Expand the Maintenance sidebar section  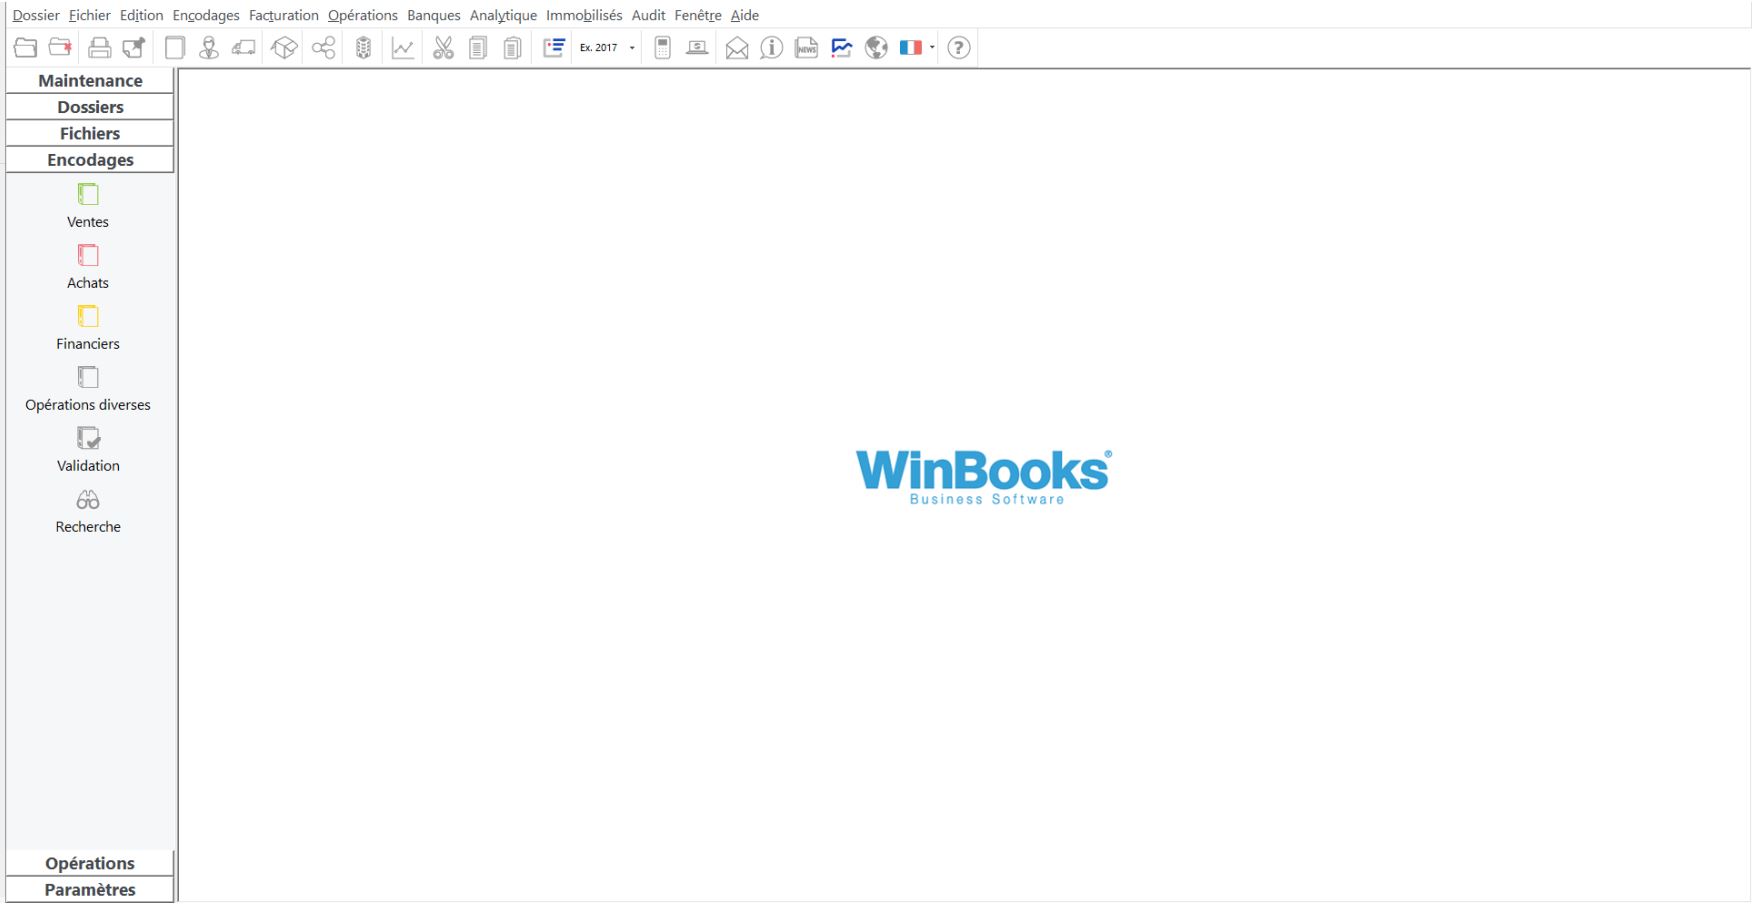coord(90,81)
